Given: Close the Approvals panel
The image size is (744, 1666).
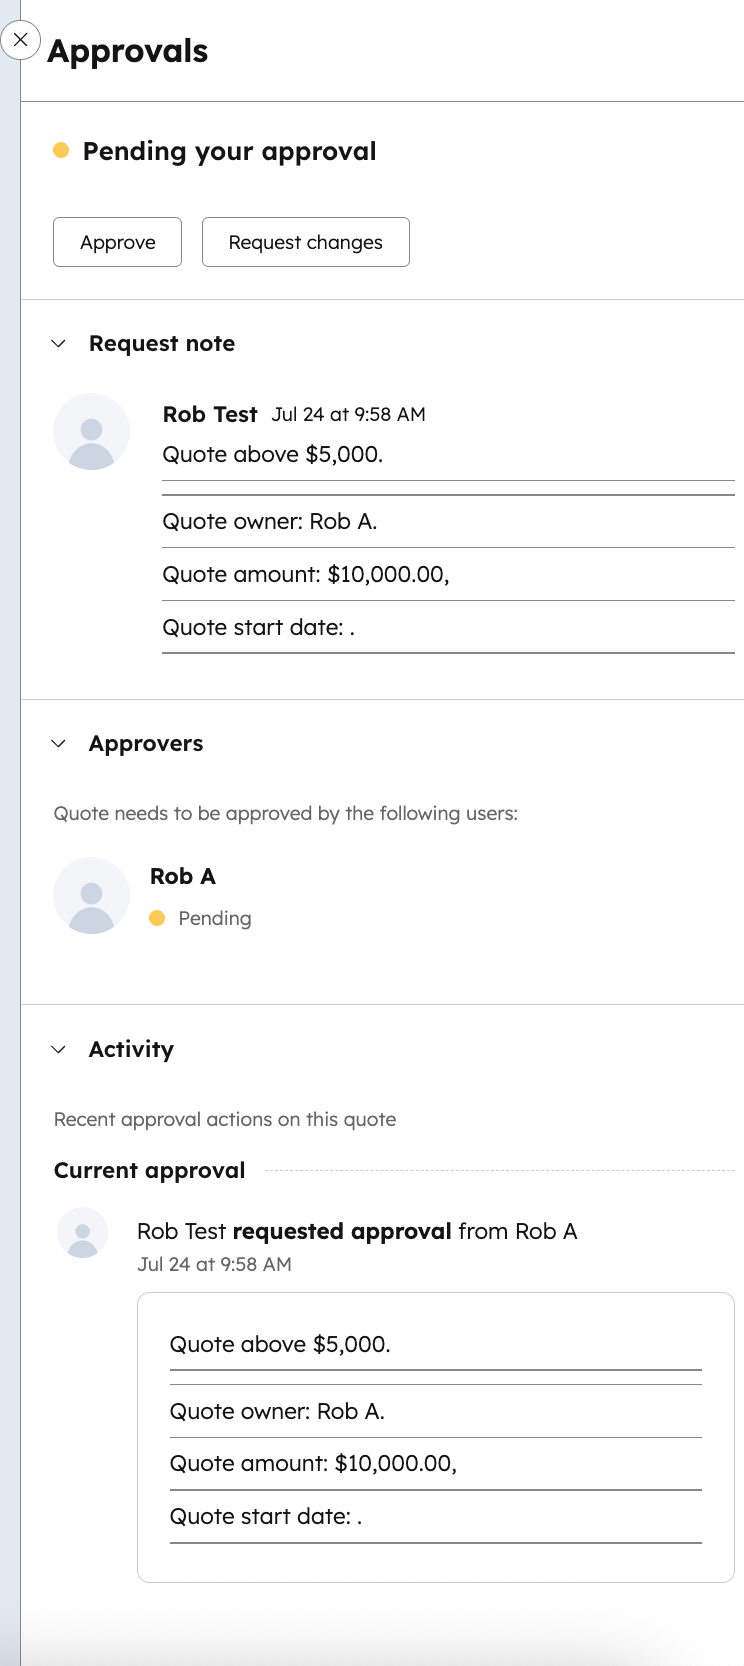Looking at the screenshot, I should (20, 39).
